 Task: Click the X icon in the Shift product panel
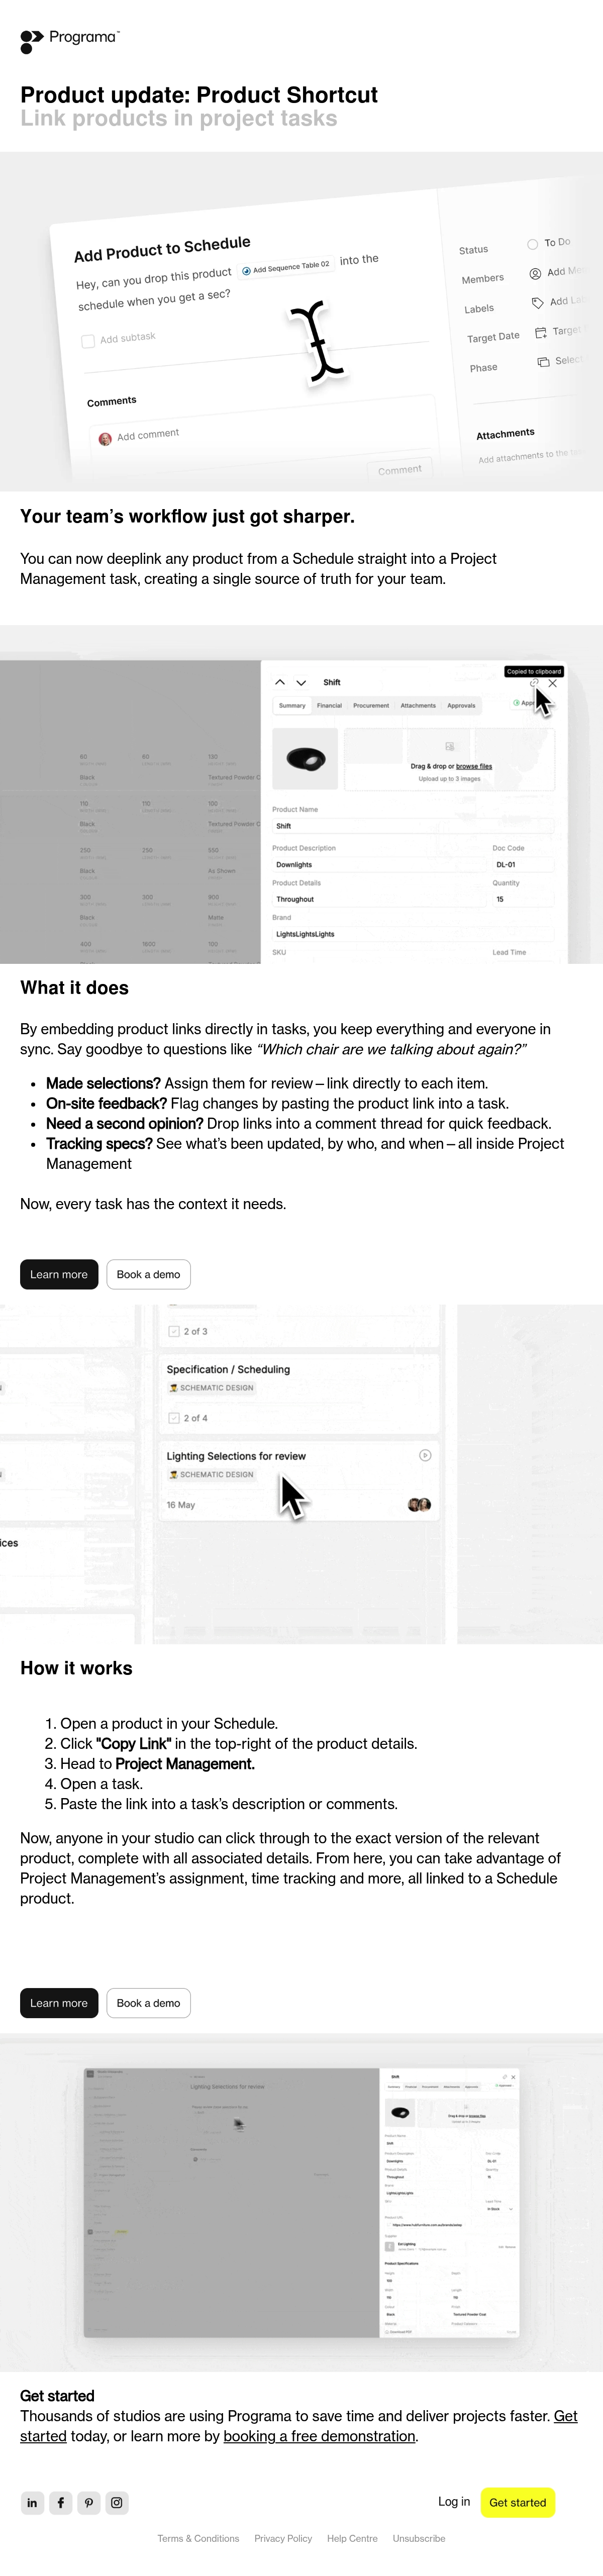tap(552, 683)
